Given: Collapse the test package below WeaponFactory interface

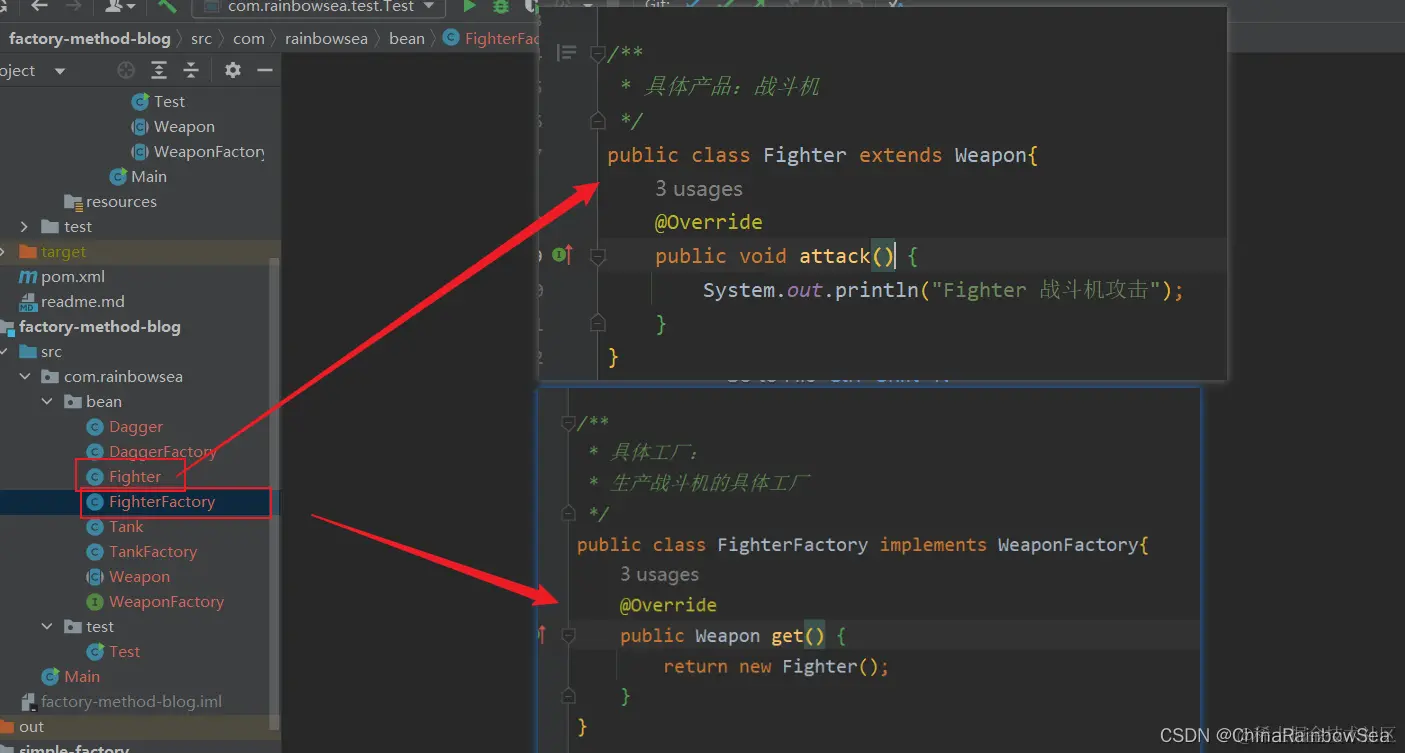Looking at the screenshot, I should pyautogui.click(x=47, y=627).
